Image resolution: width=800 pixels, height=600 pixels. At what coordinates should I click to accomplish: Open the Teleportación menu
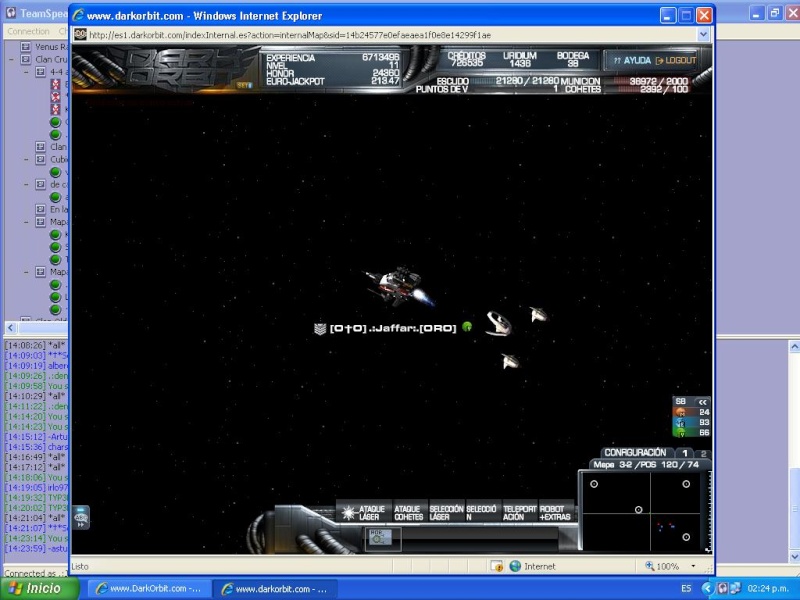(519, 513)
